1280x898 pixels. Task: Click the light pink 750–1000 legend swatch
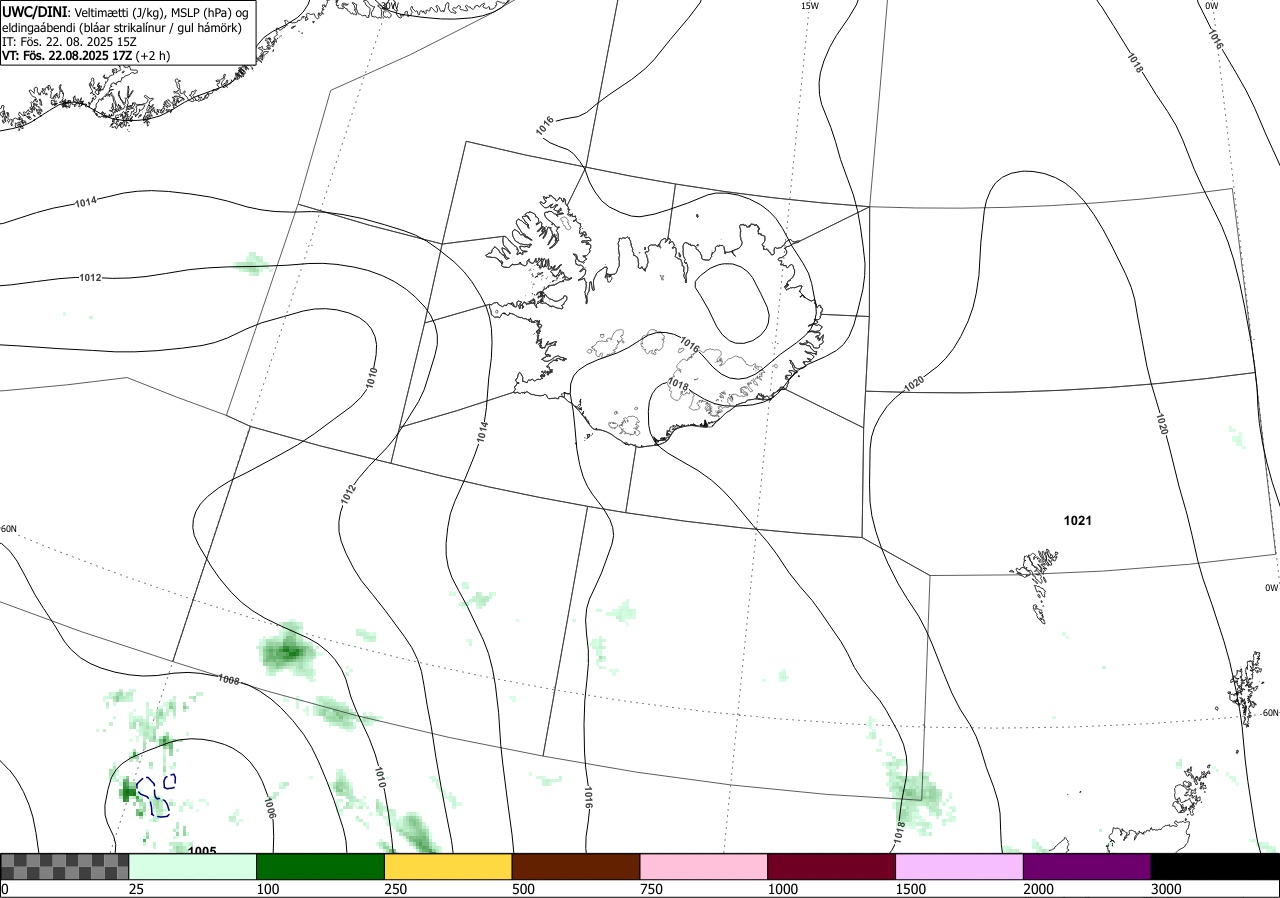(x=704, y=866)
